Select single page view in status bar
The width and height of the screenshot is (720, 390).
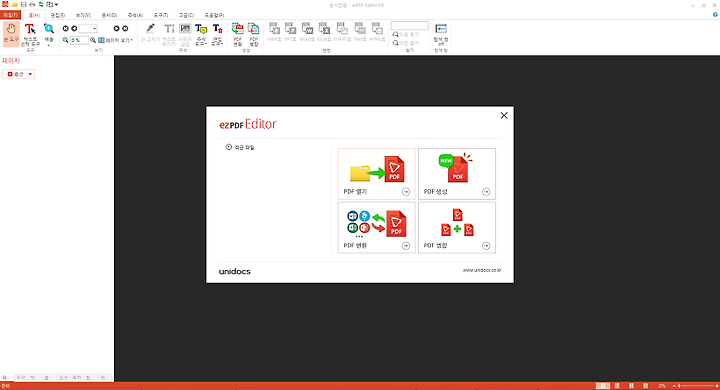[x=603, y=386]
